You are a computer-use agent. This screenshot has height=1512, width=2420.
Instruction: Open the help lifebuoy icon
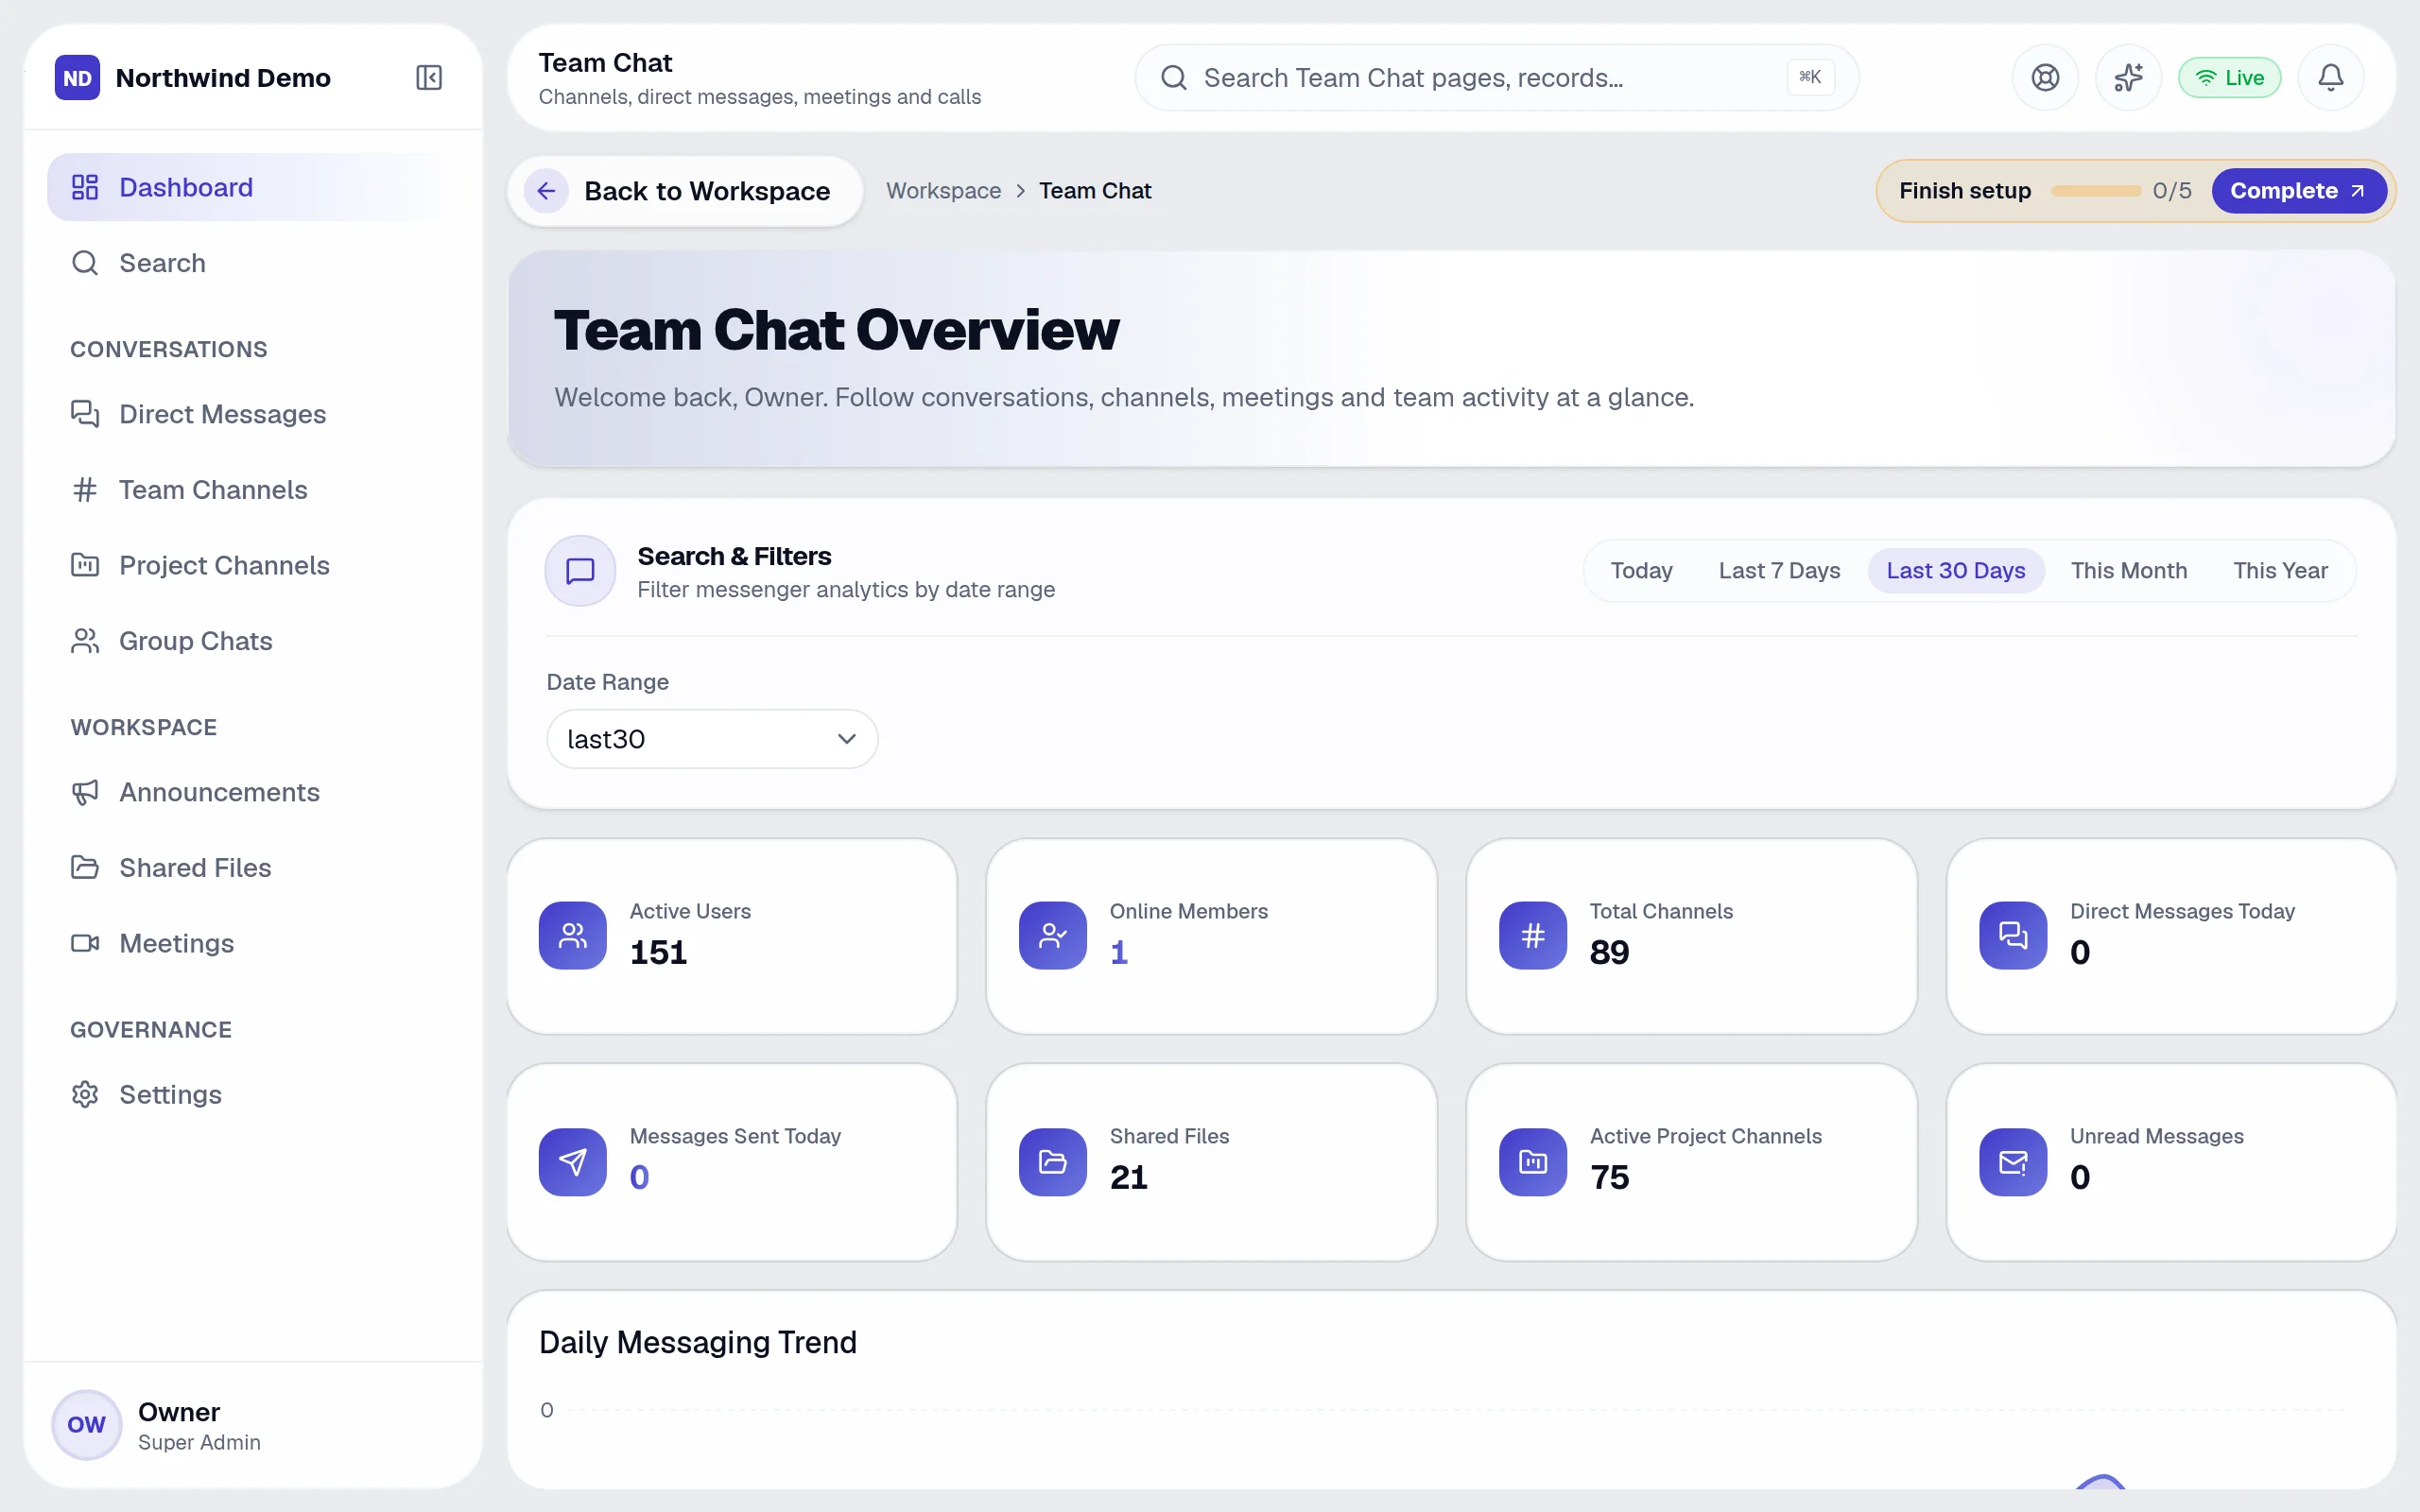point(2045,77)
